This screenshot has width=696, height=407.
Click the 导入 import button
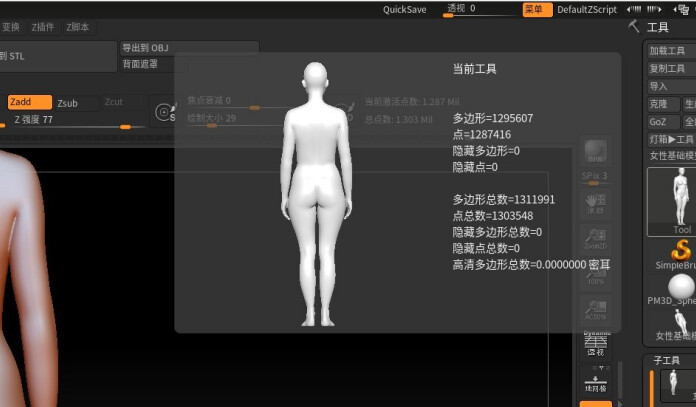click(671, 86)
